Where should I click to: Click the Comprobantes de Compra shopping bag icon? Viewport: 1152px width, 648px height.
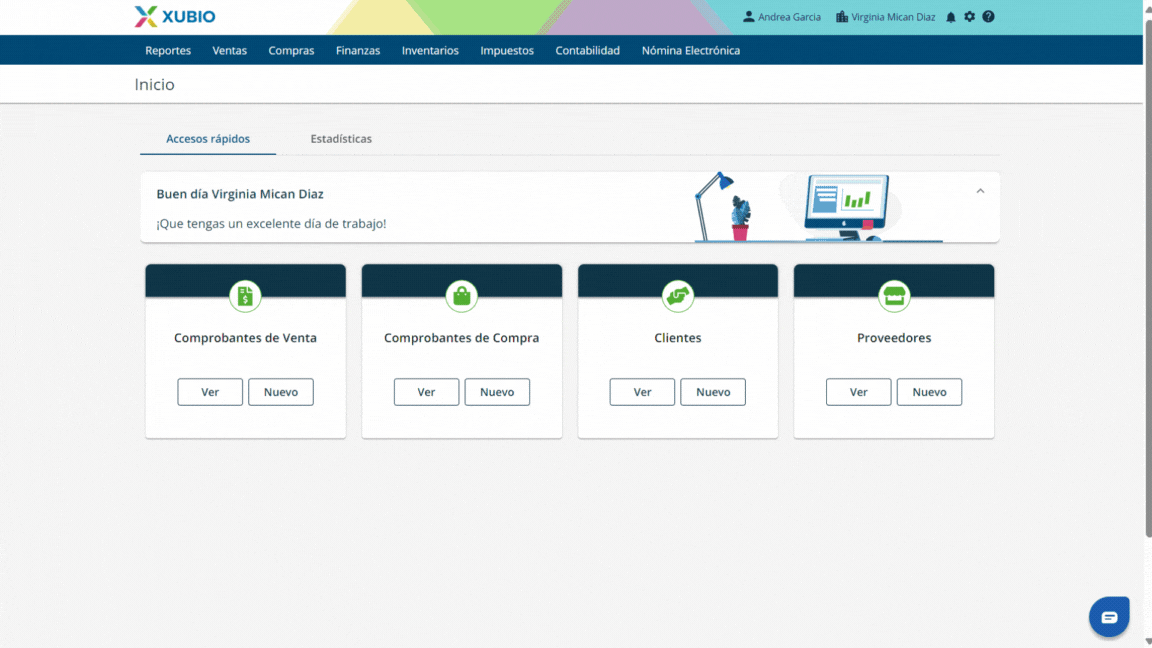point(461,296)
